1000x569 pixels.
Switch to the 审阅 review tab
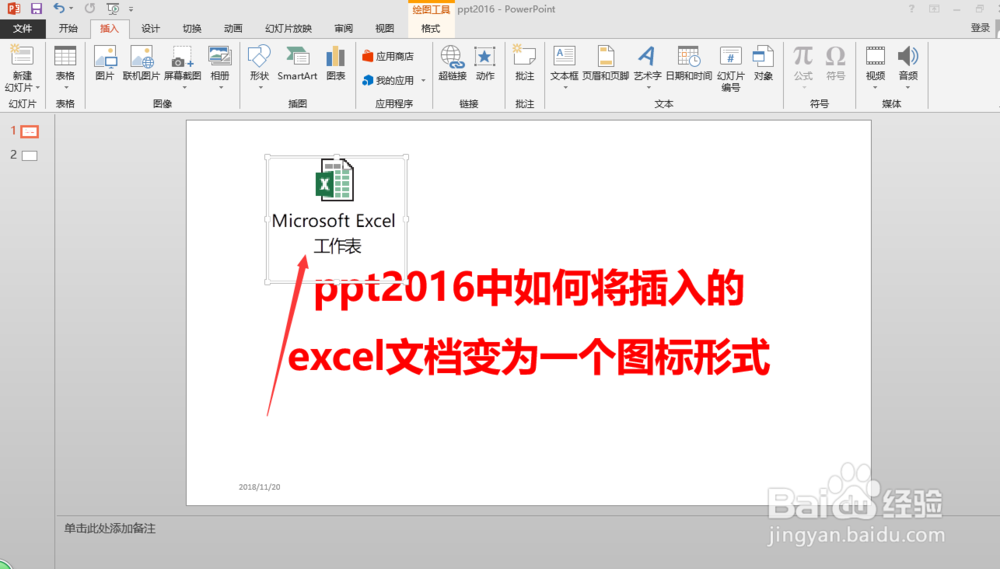343,28
